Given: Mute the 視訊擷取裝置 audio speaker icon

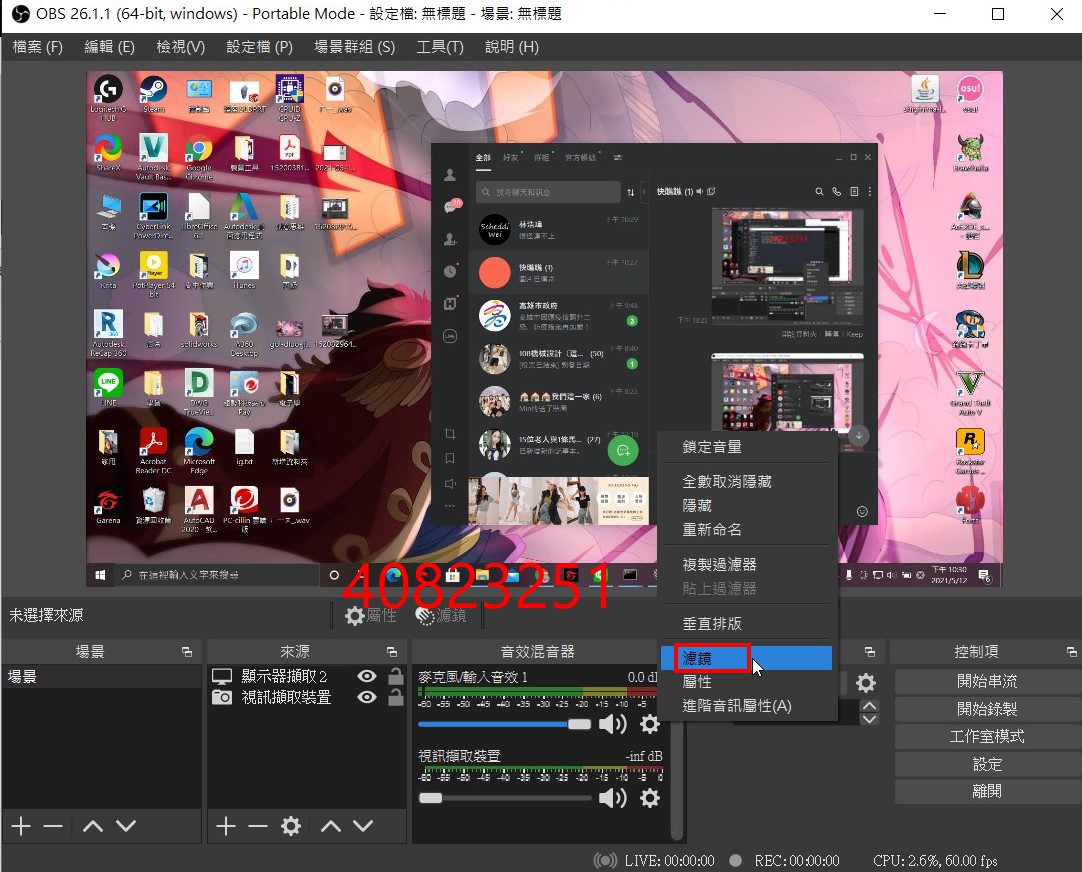Looking at the screenshot, I should (x=612, y=798).
